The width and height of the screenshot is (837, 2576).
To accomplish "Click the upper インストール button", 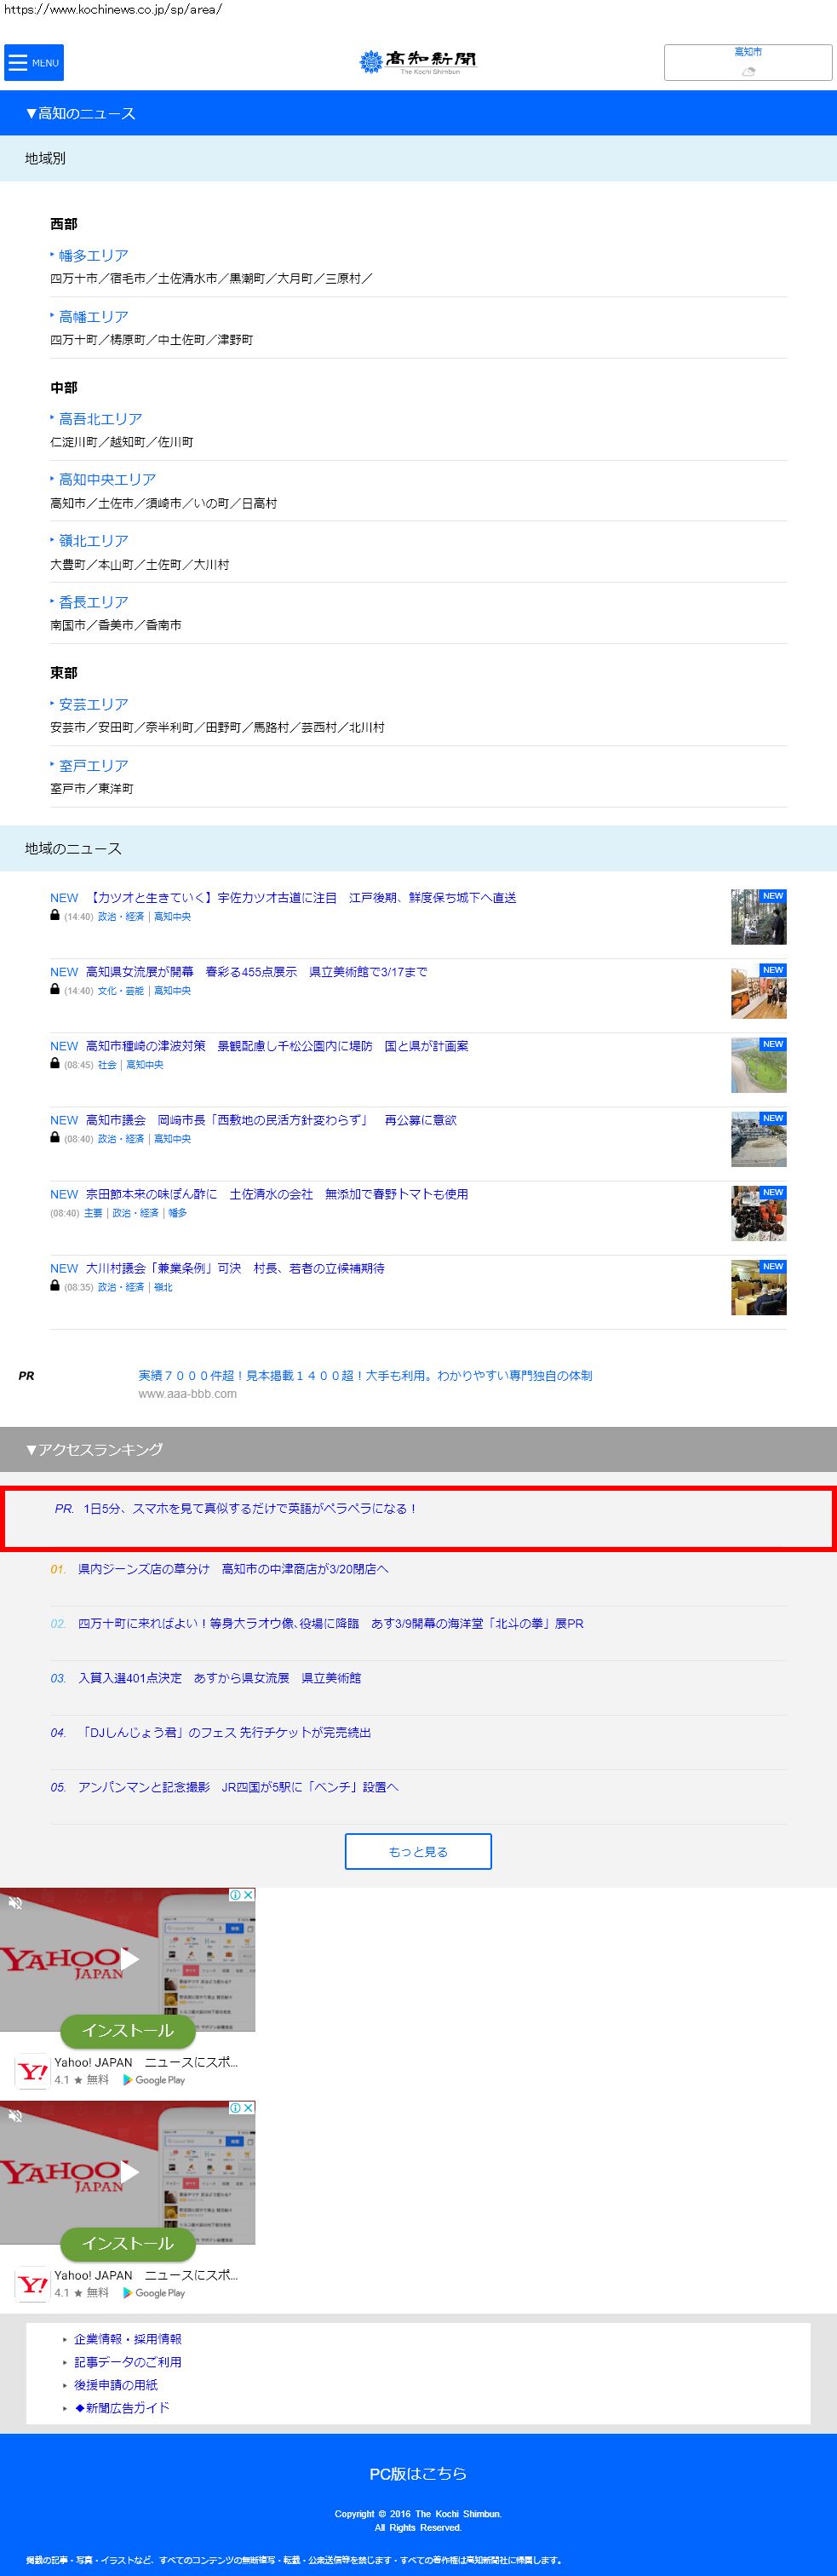I will click(x=128, y=2030).
